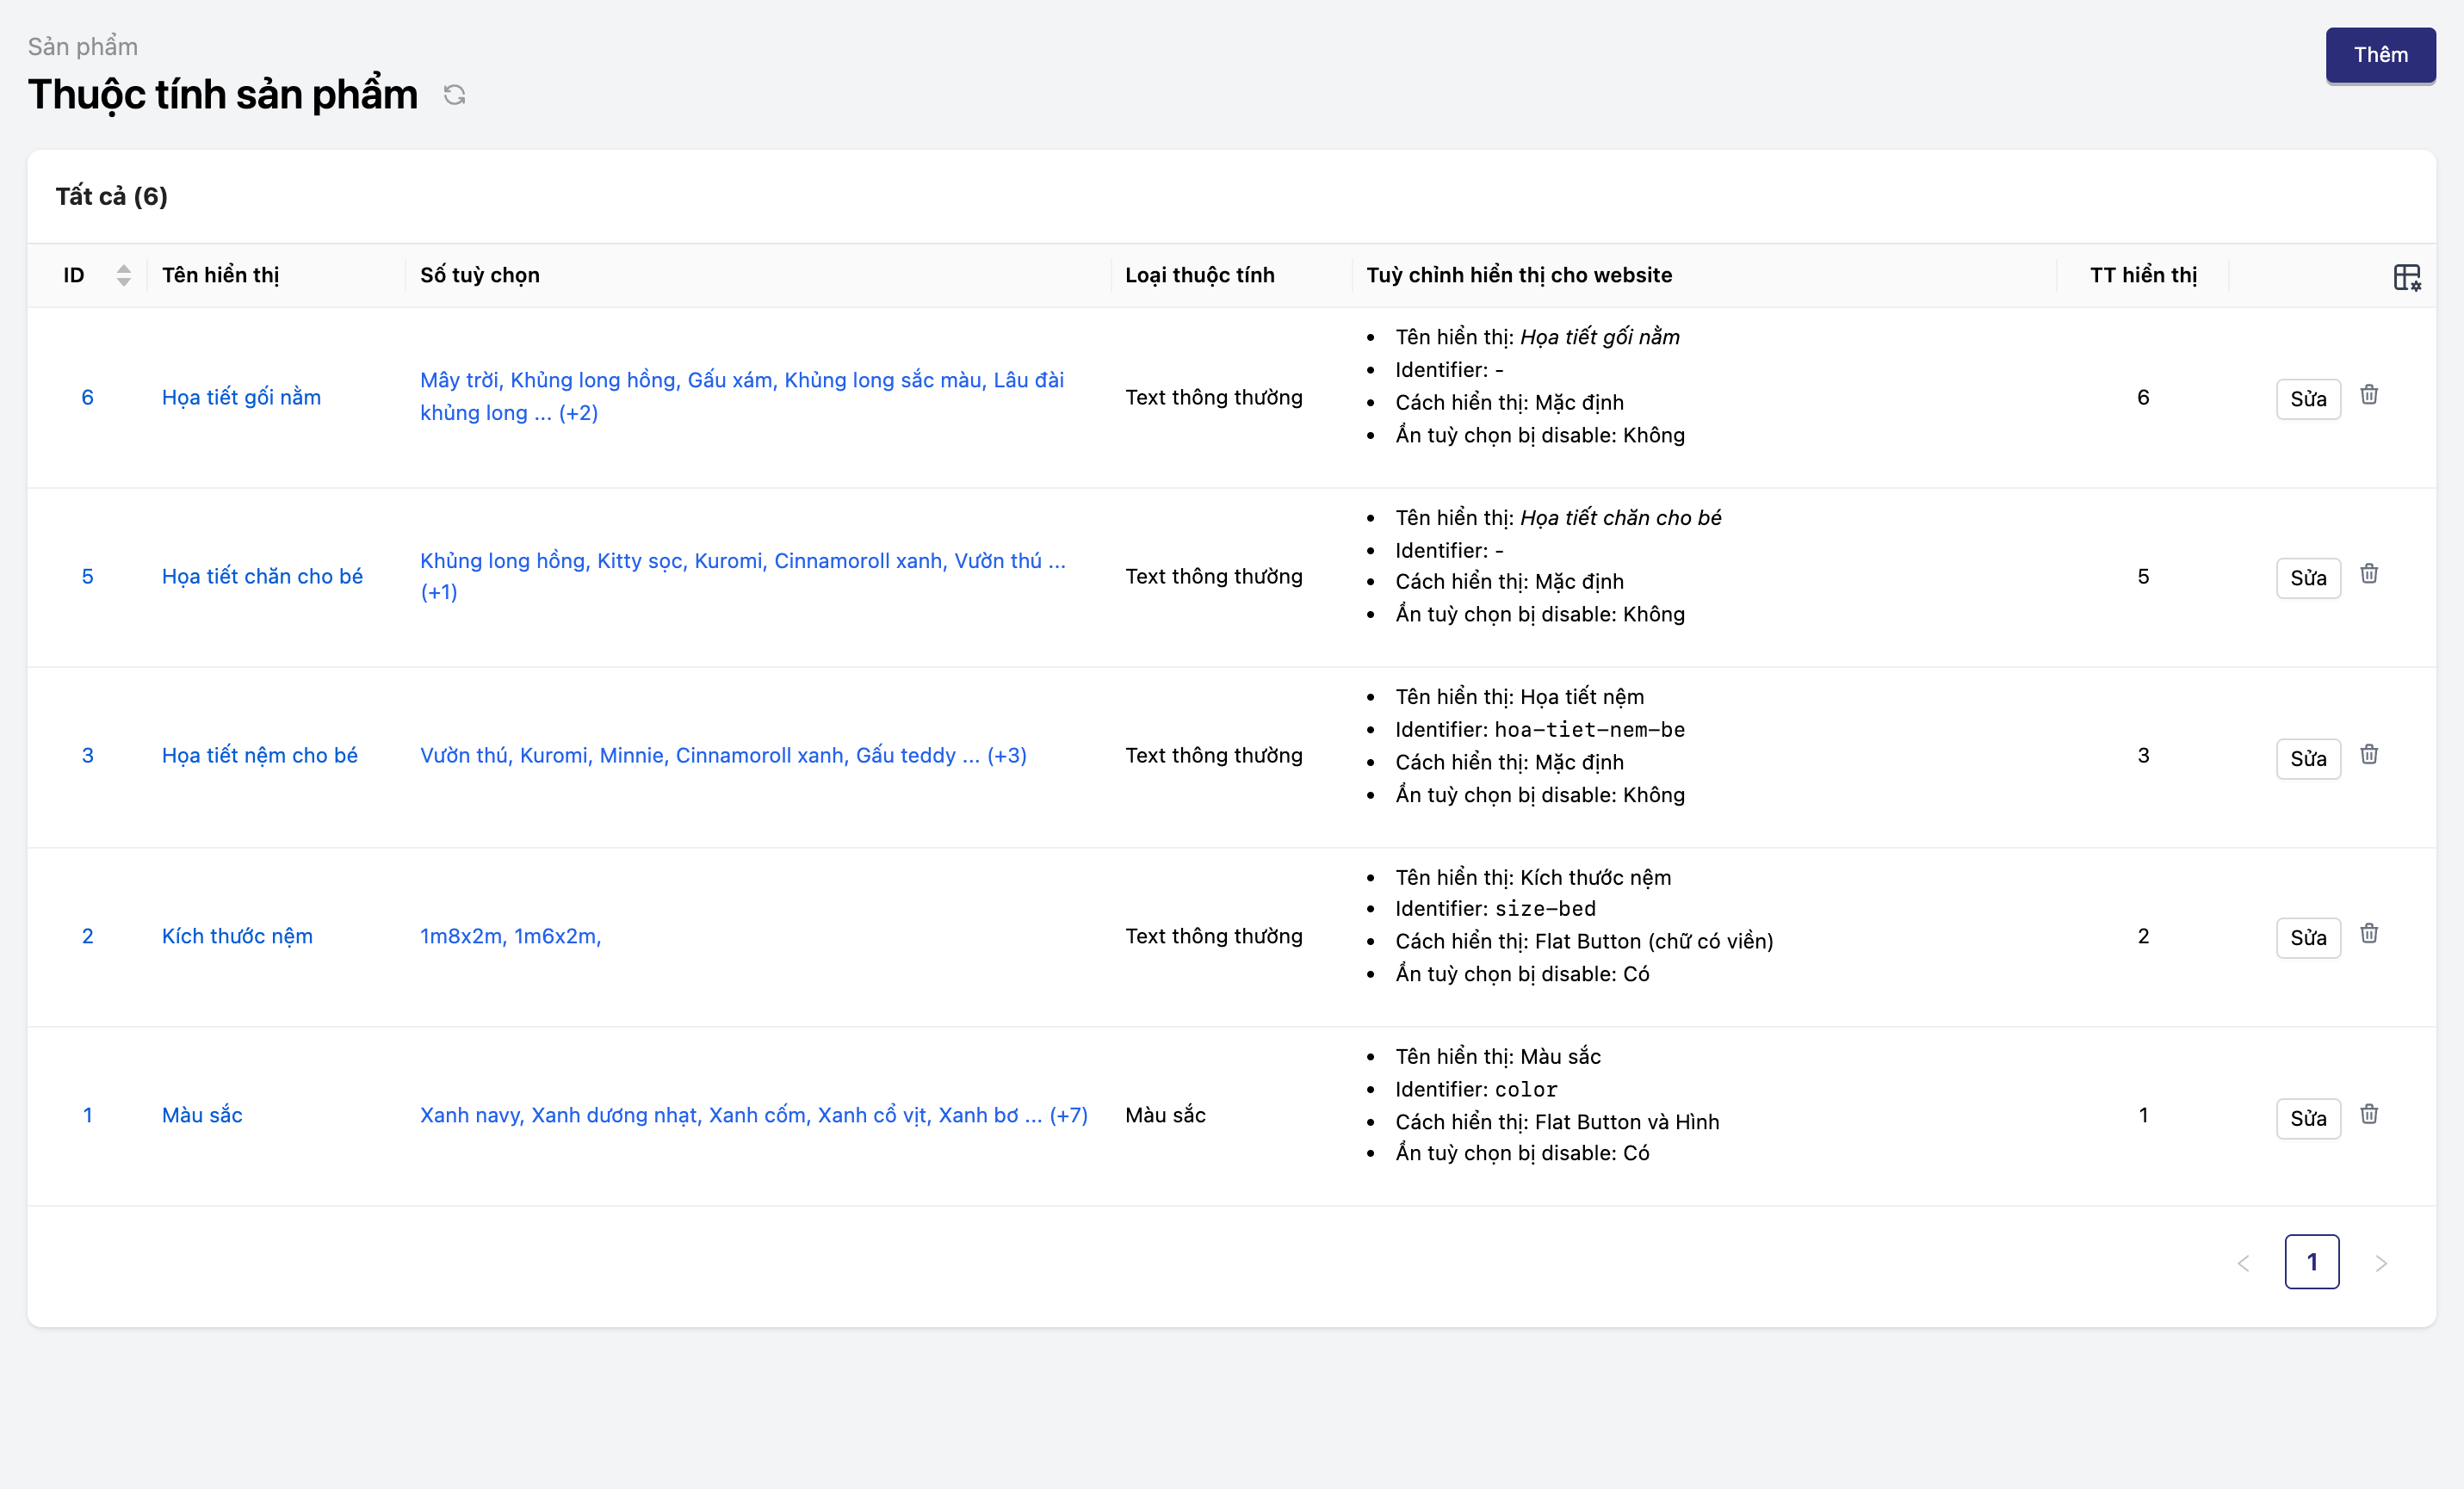2464x1489 pixels.
Task: Click the refresh icon beside the page title
Action: click(x=454, y=95)
